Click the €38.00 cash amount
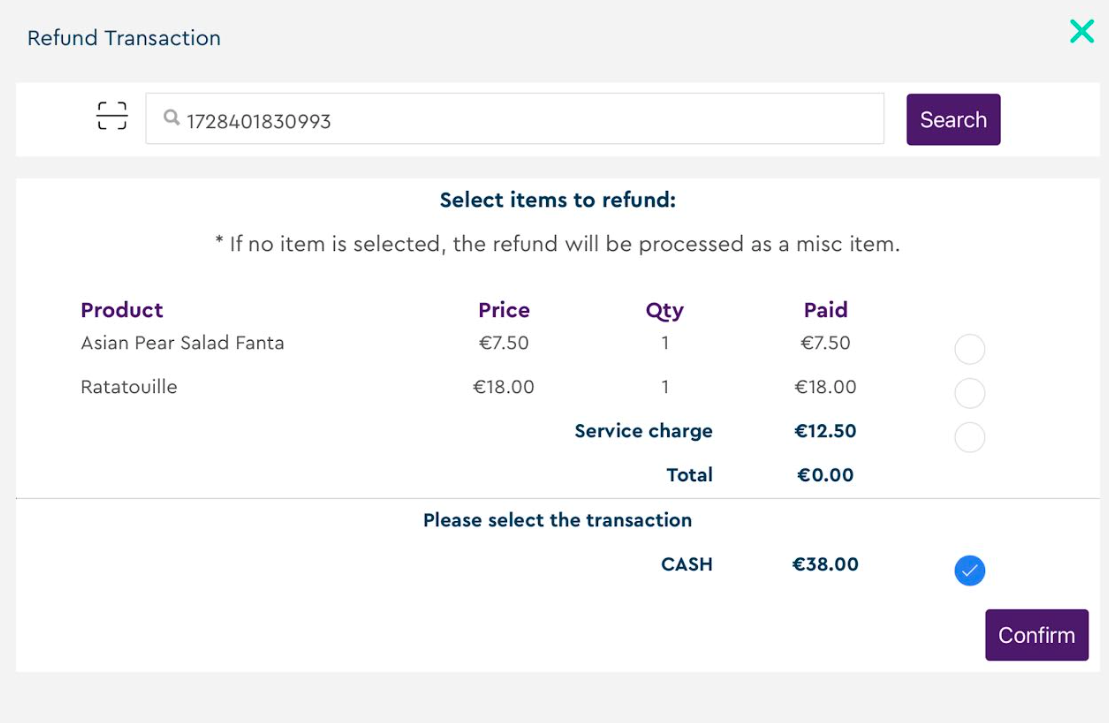This screenshot has height=723, width=1109. (825, 564)
